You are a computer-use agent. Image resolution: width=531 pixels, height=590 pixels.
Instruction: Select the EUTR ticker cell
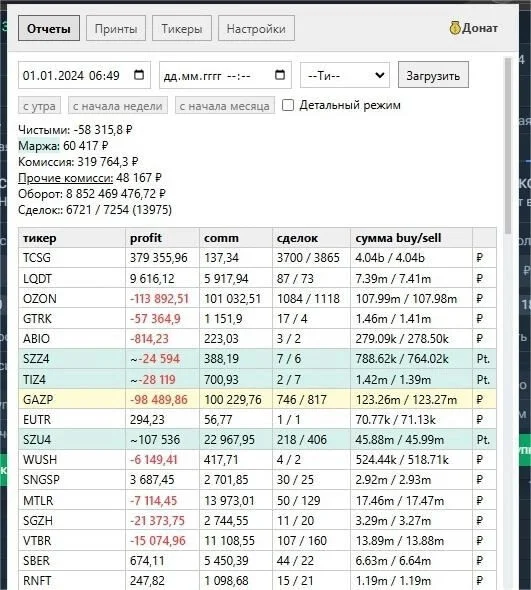click(x=72, y=419)
